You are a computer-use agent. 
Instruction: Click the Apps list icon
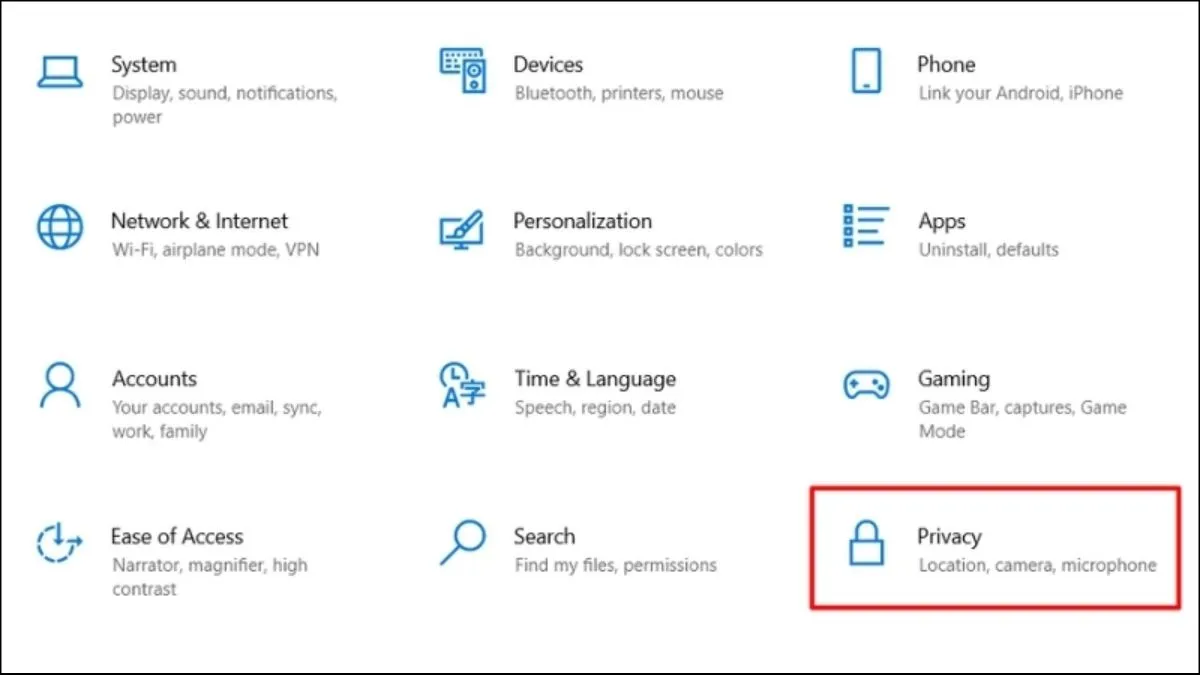(866, 227)
